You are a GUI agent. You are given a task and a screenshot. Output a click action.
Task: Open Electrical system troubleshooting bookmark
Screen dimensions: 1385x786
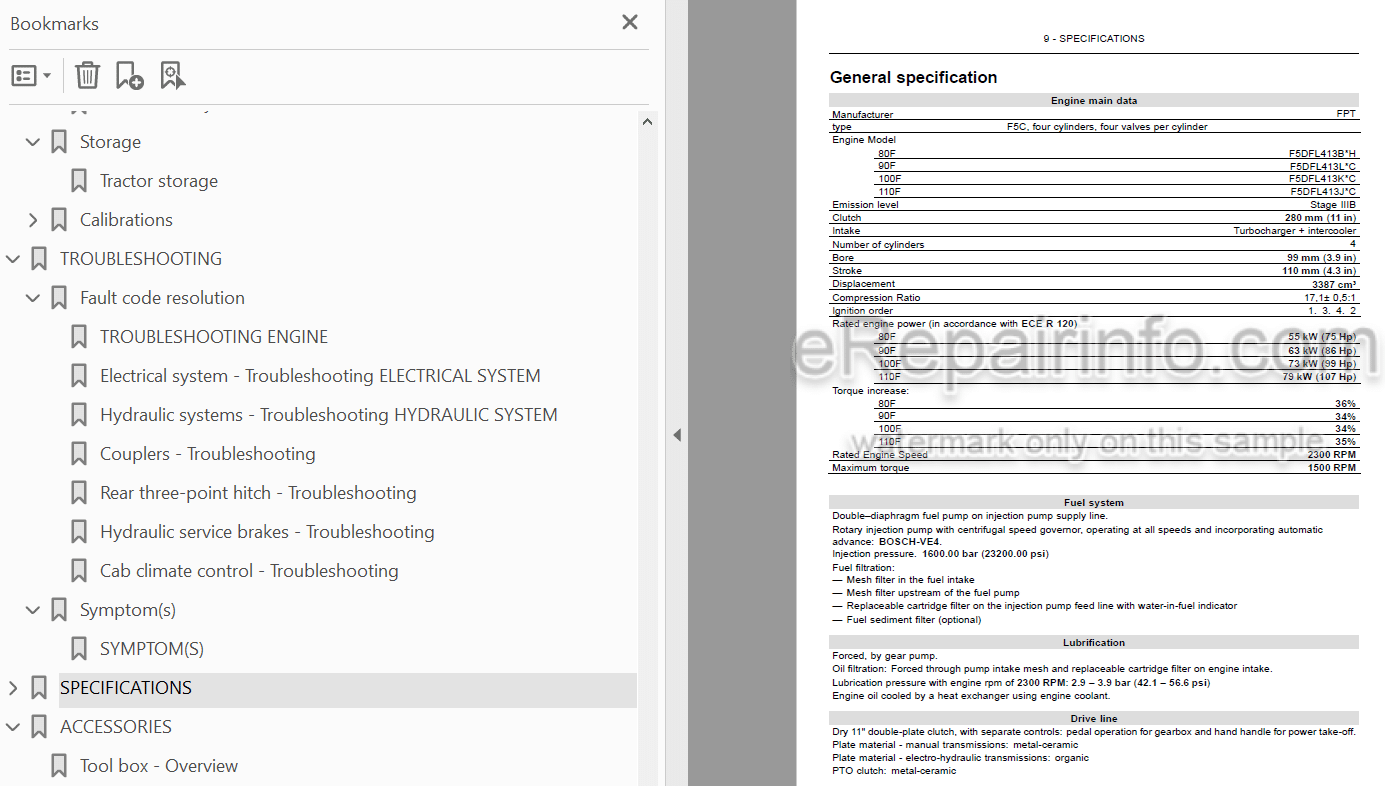point(320,376)
